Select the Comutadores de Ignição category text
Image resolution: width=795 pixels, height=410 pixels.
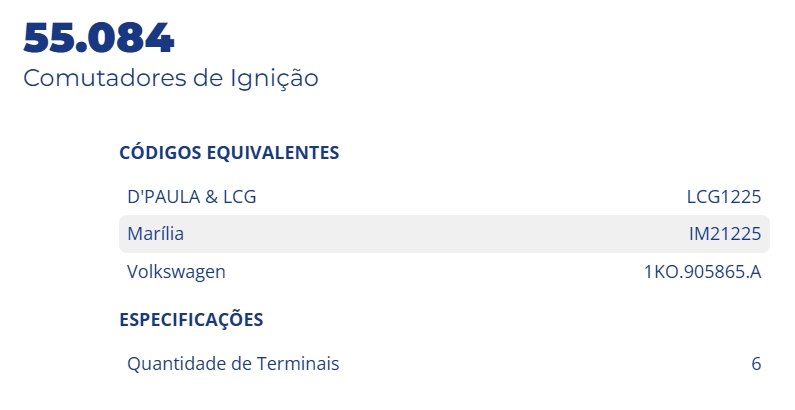tap(171, 79)
